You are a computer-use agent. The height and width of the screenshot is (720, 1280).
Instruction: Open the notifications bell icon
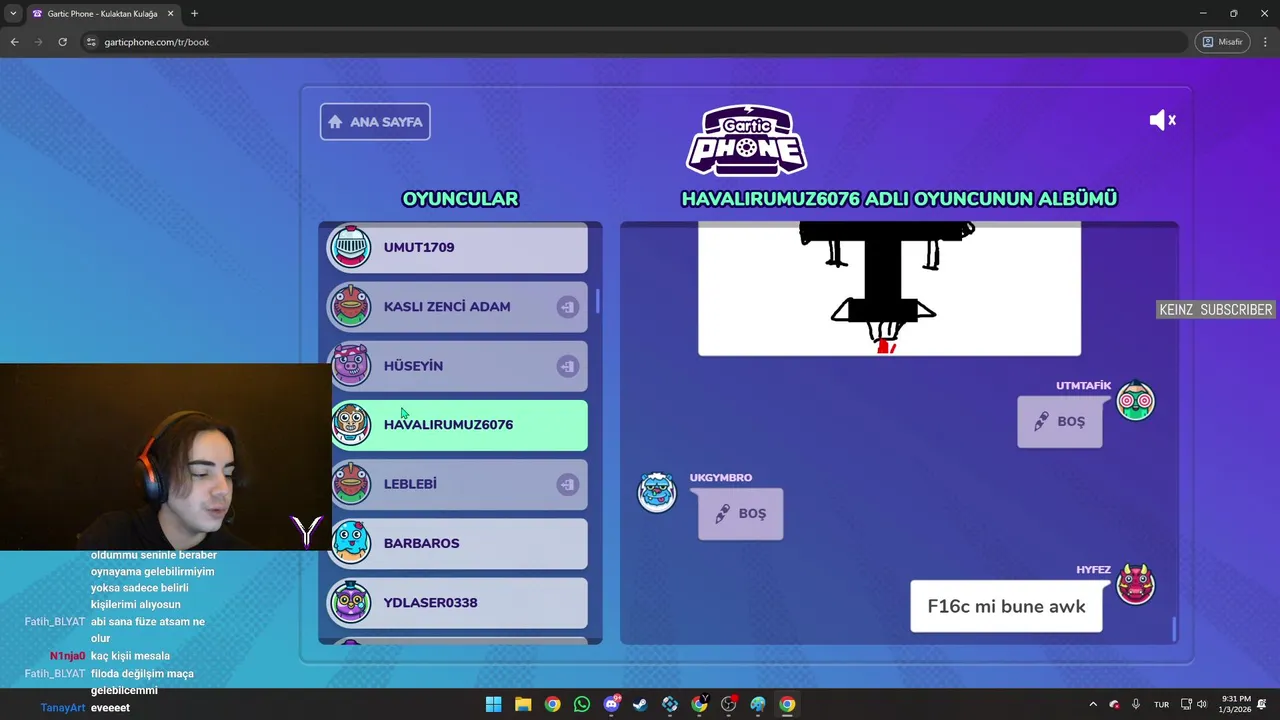(1263, 704)
